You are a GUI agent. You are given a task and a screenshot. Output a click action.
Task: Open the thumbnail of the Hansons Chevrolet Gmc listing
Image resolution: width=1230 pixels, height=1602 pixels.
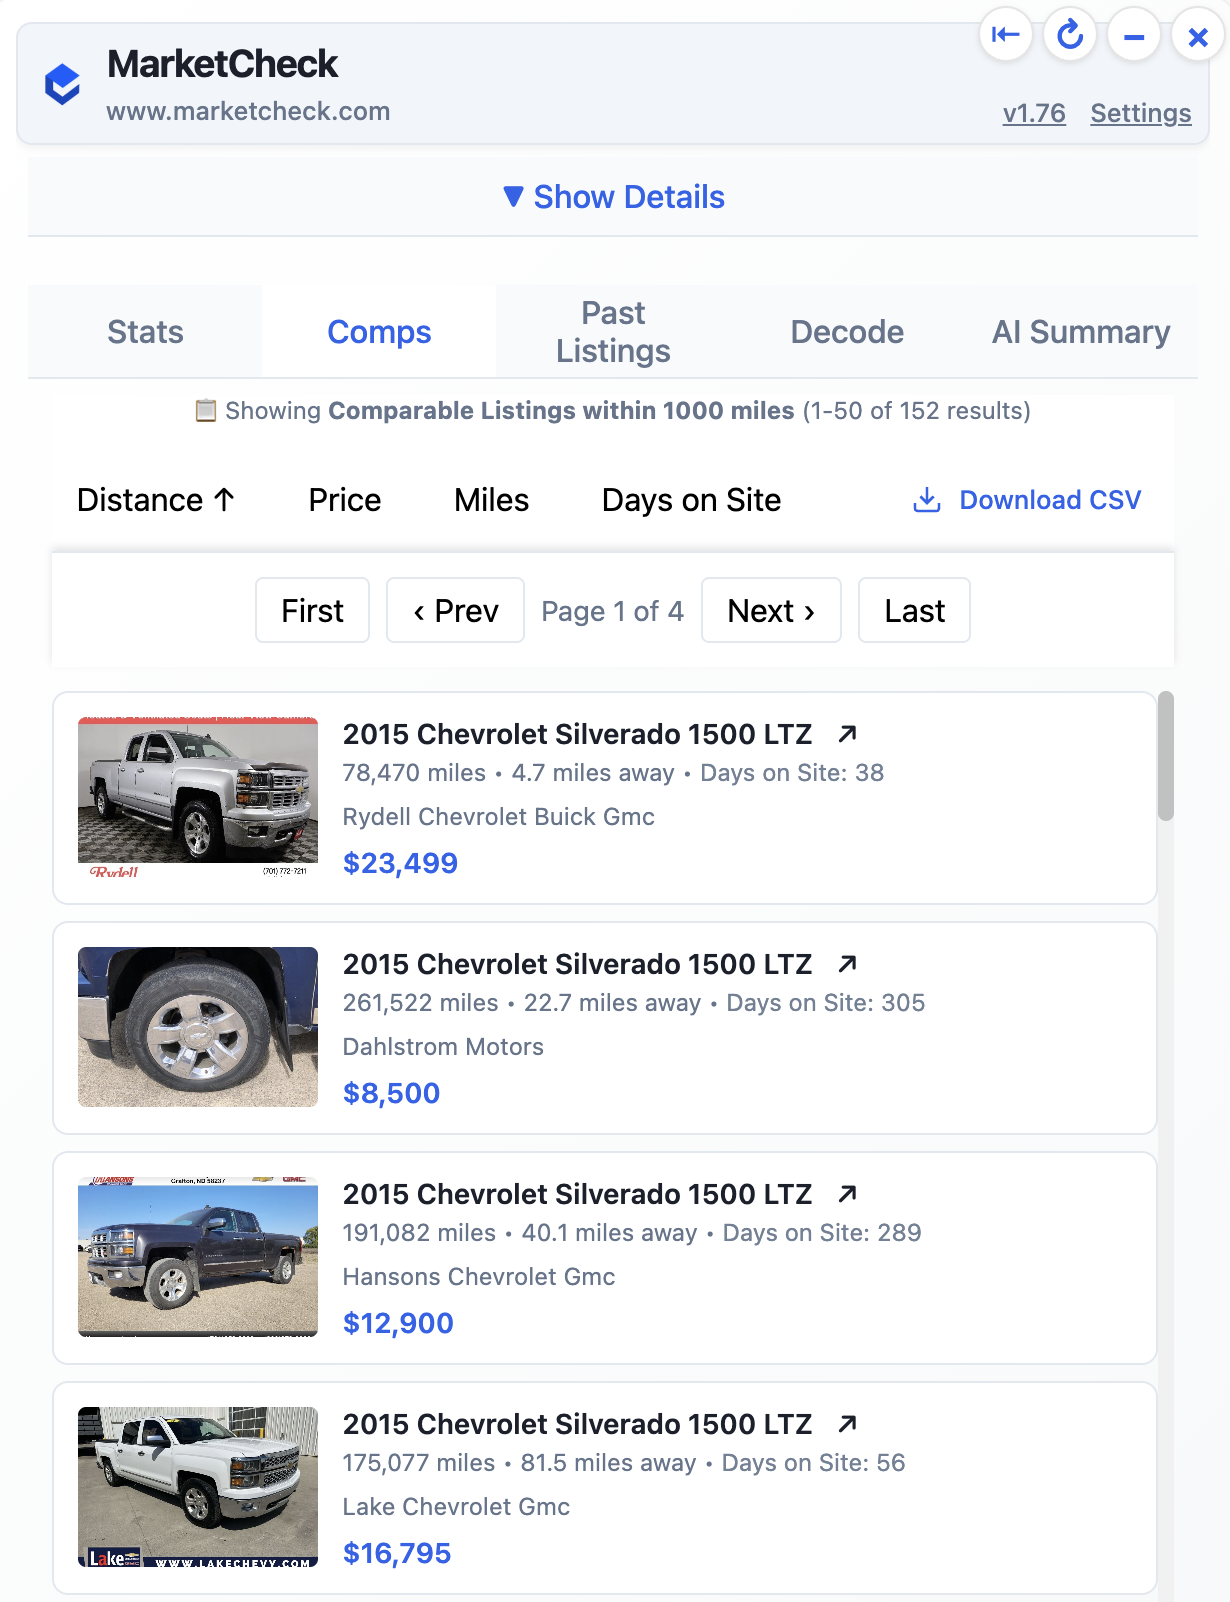[x=198, y=1257]
